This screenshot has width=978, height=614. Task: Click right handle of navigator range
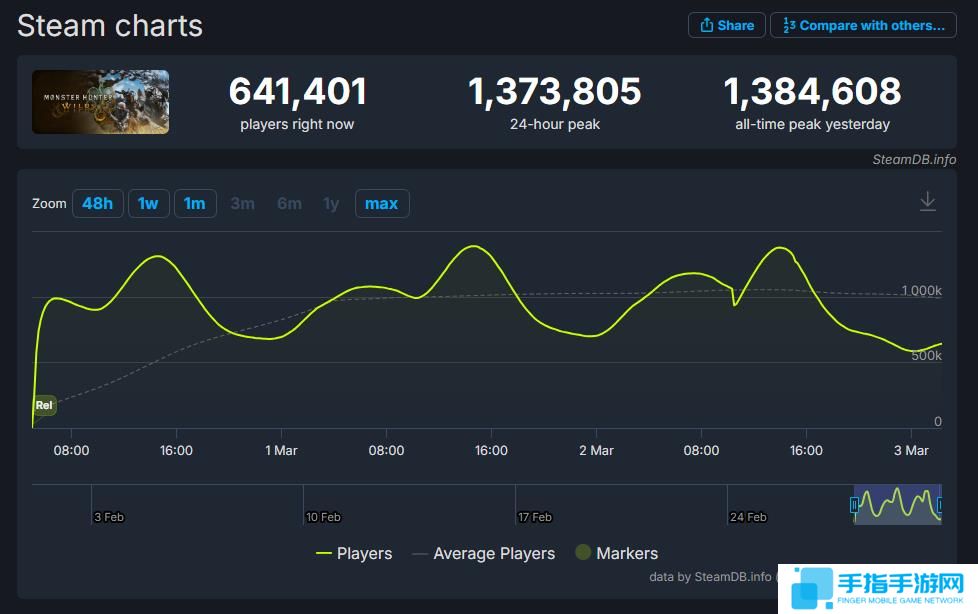click(940, 505)
